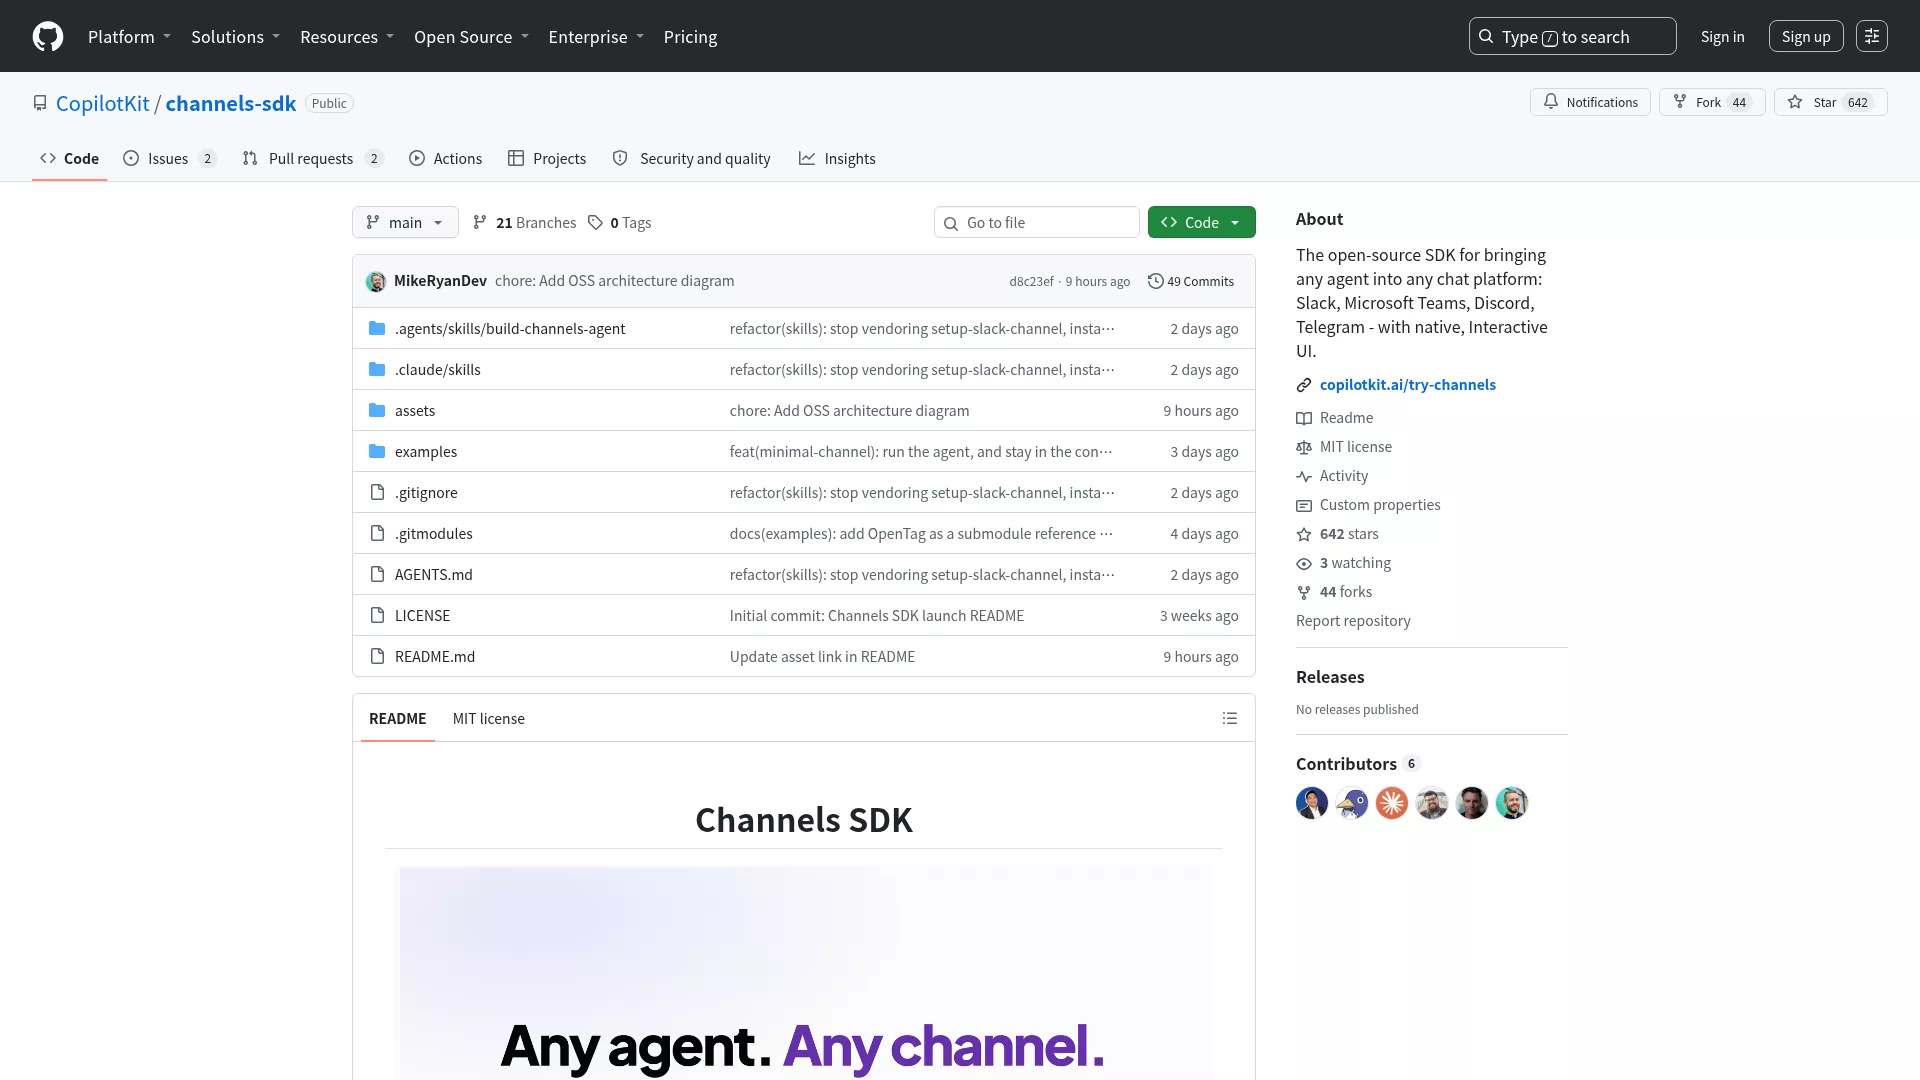Viewport: 1920px width, 1080px height.
Task: Open the first contributor avatar
Action: (x=1312, y=803)
